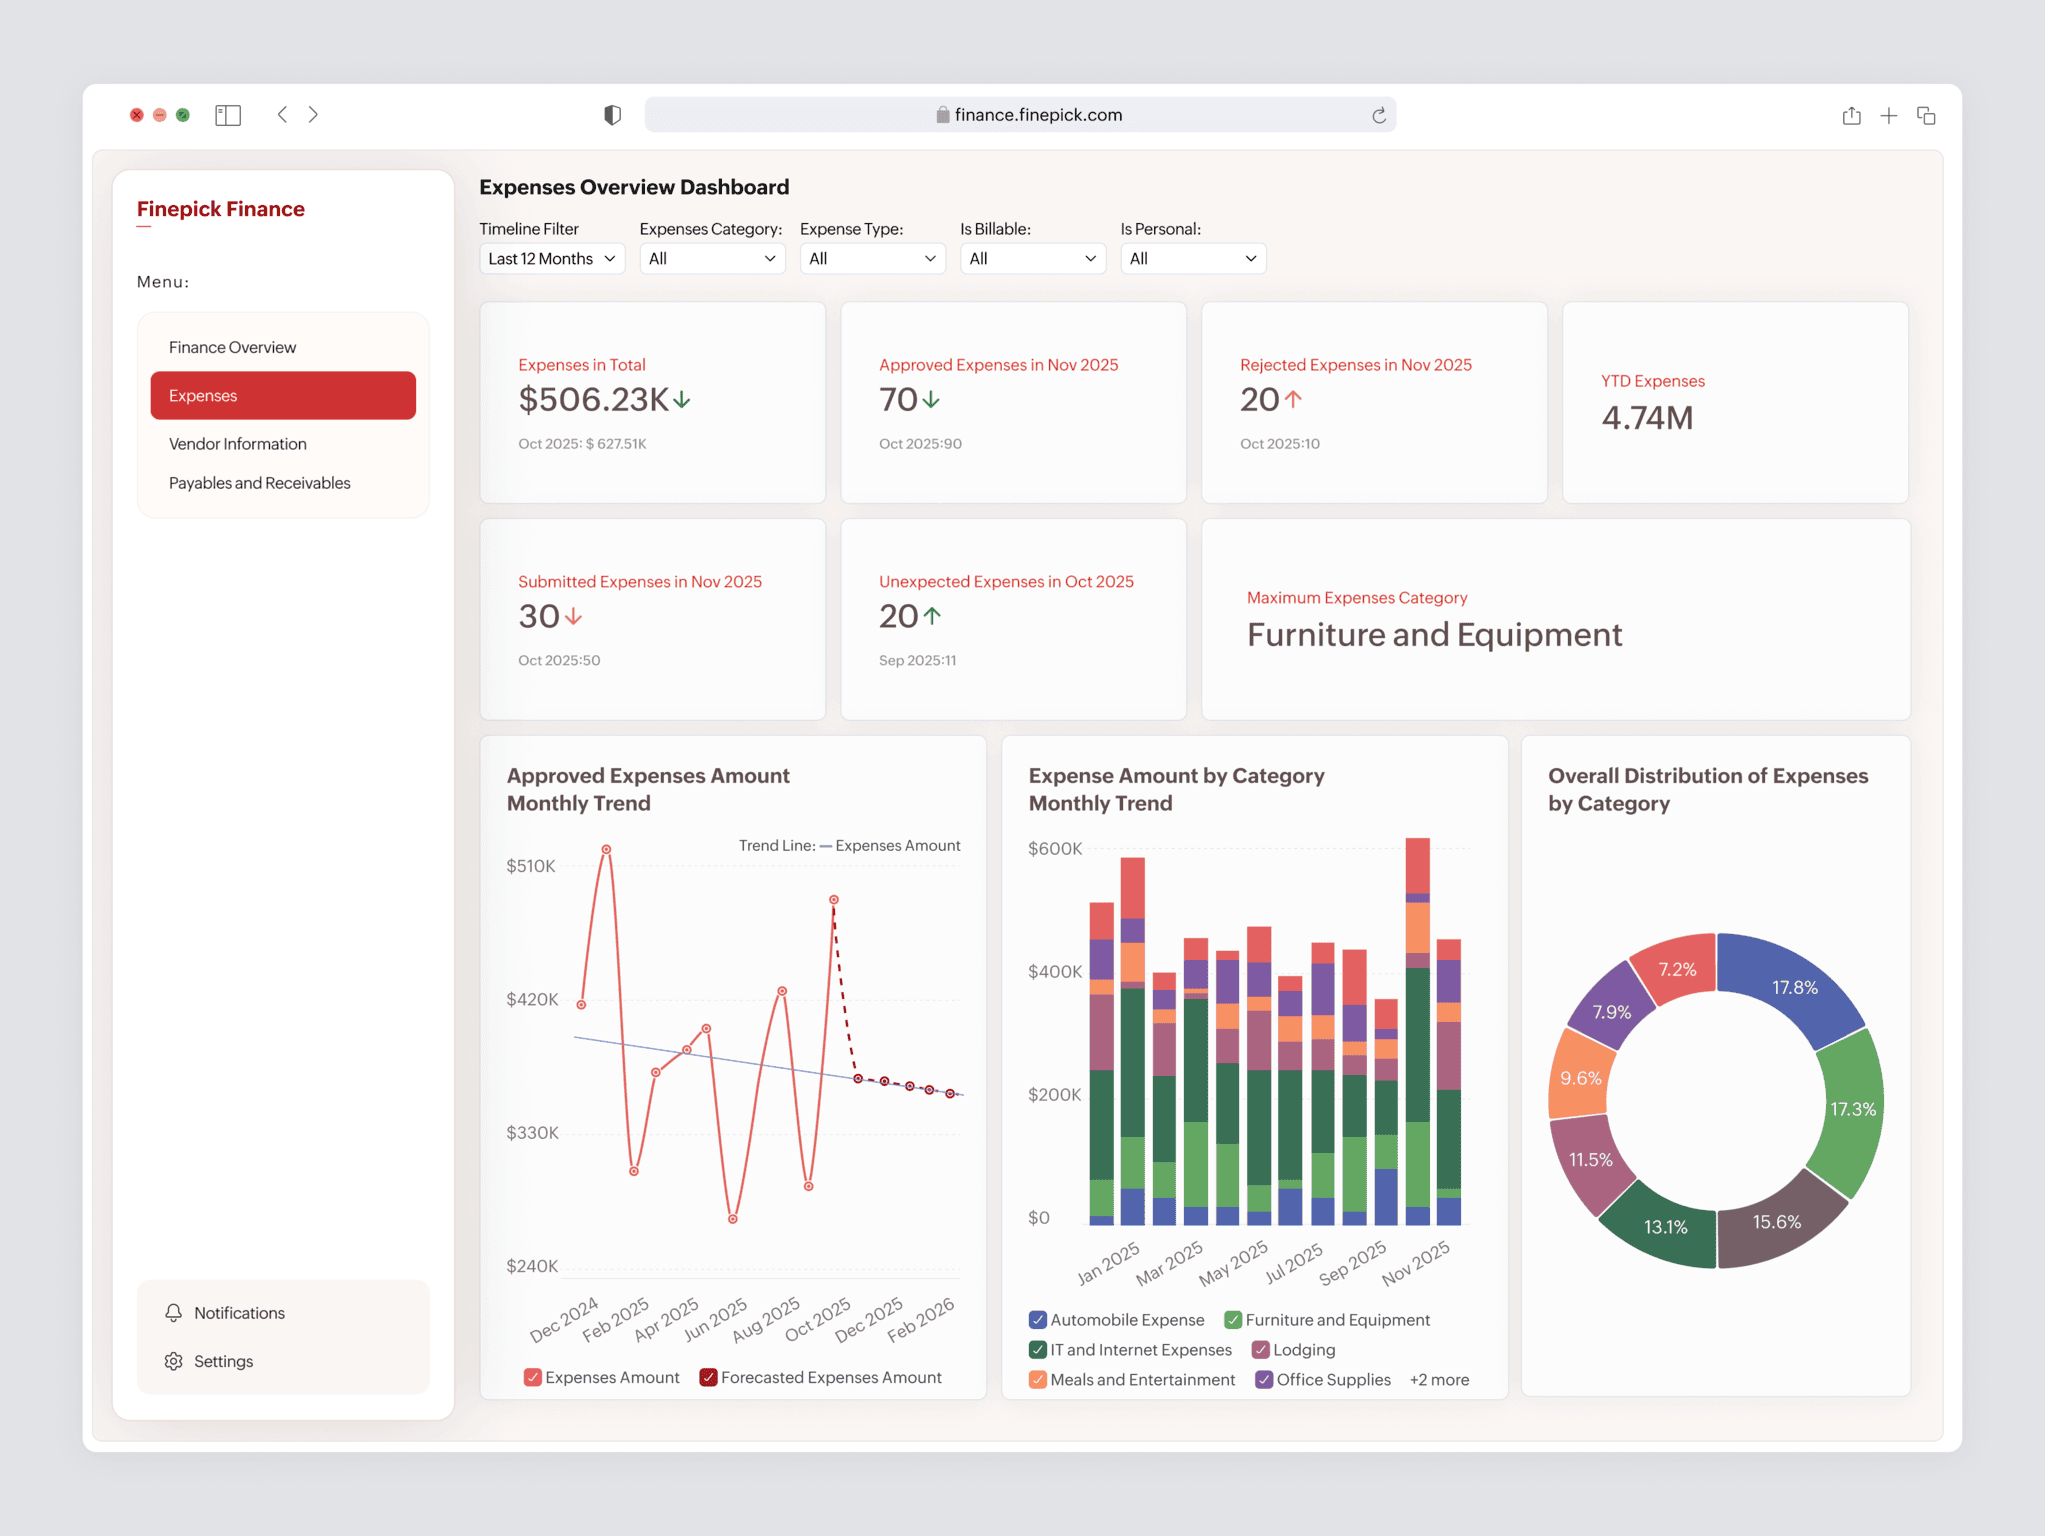2045x1536 pixels.
Task: Toggle the Automobile Expense legend checkbox
Action: pos(1037,1319)
